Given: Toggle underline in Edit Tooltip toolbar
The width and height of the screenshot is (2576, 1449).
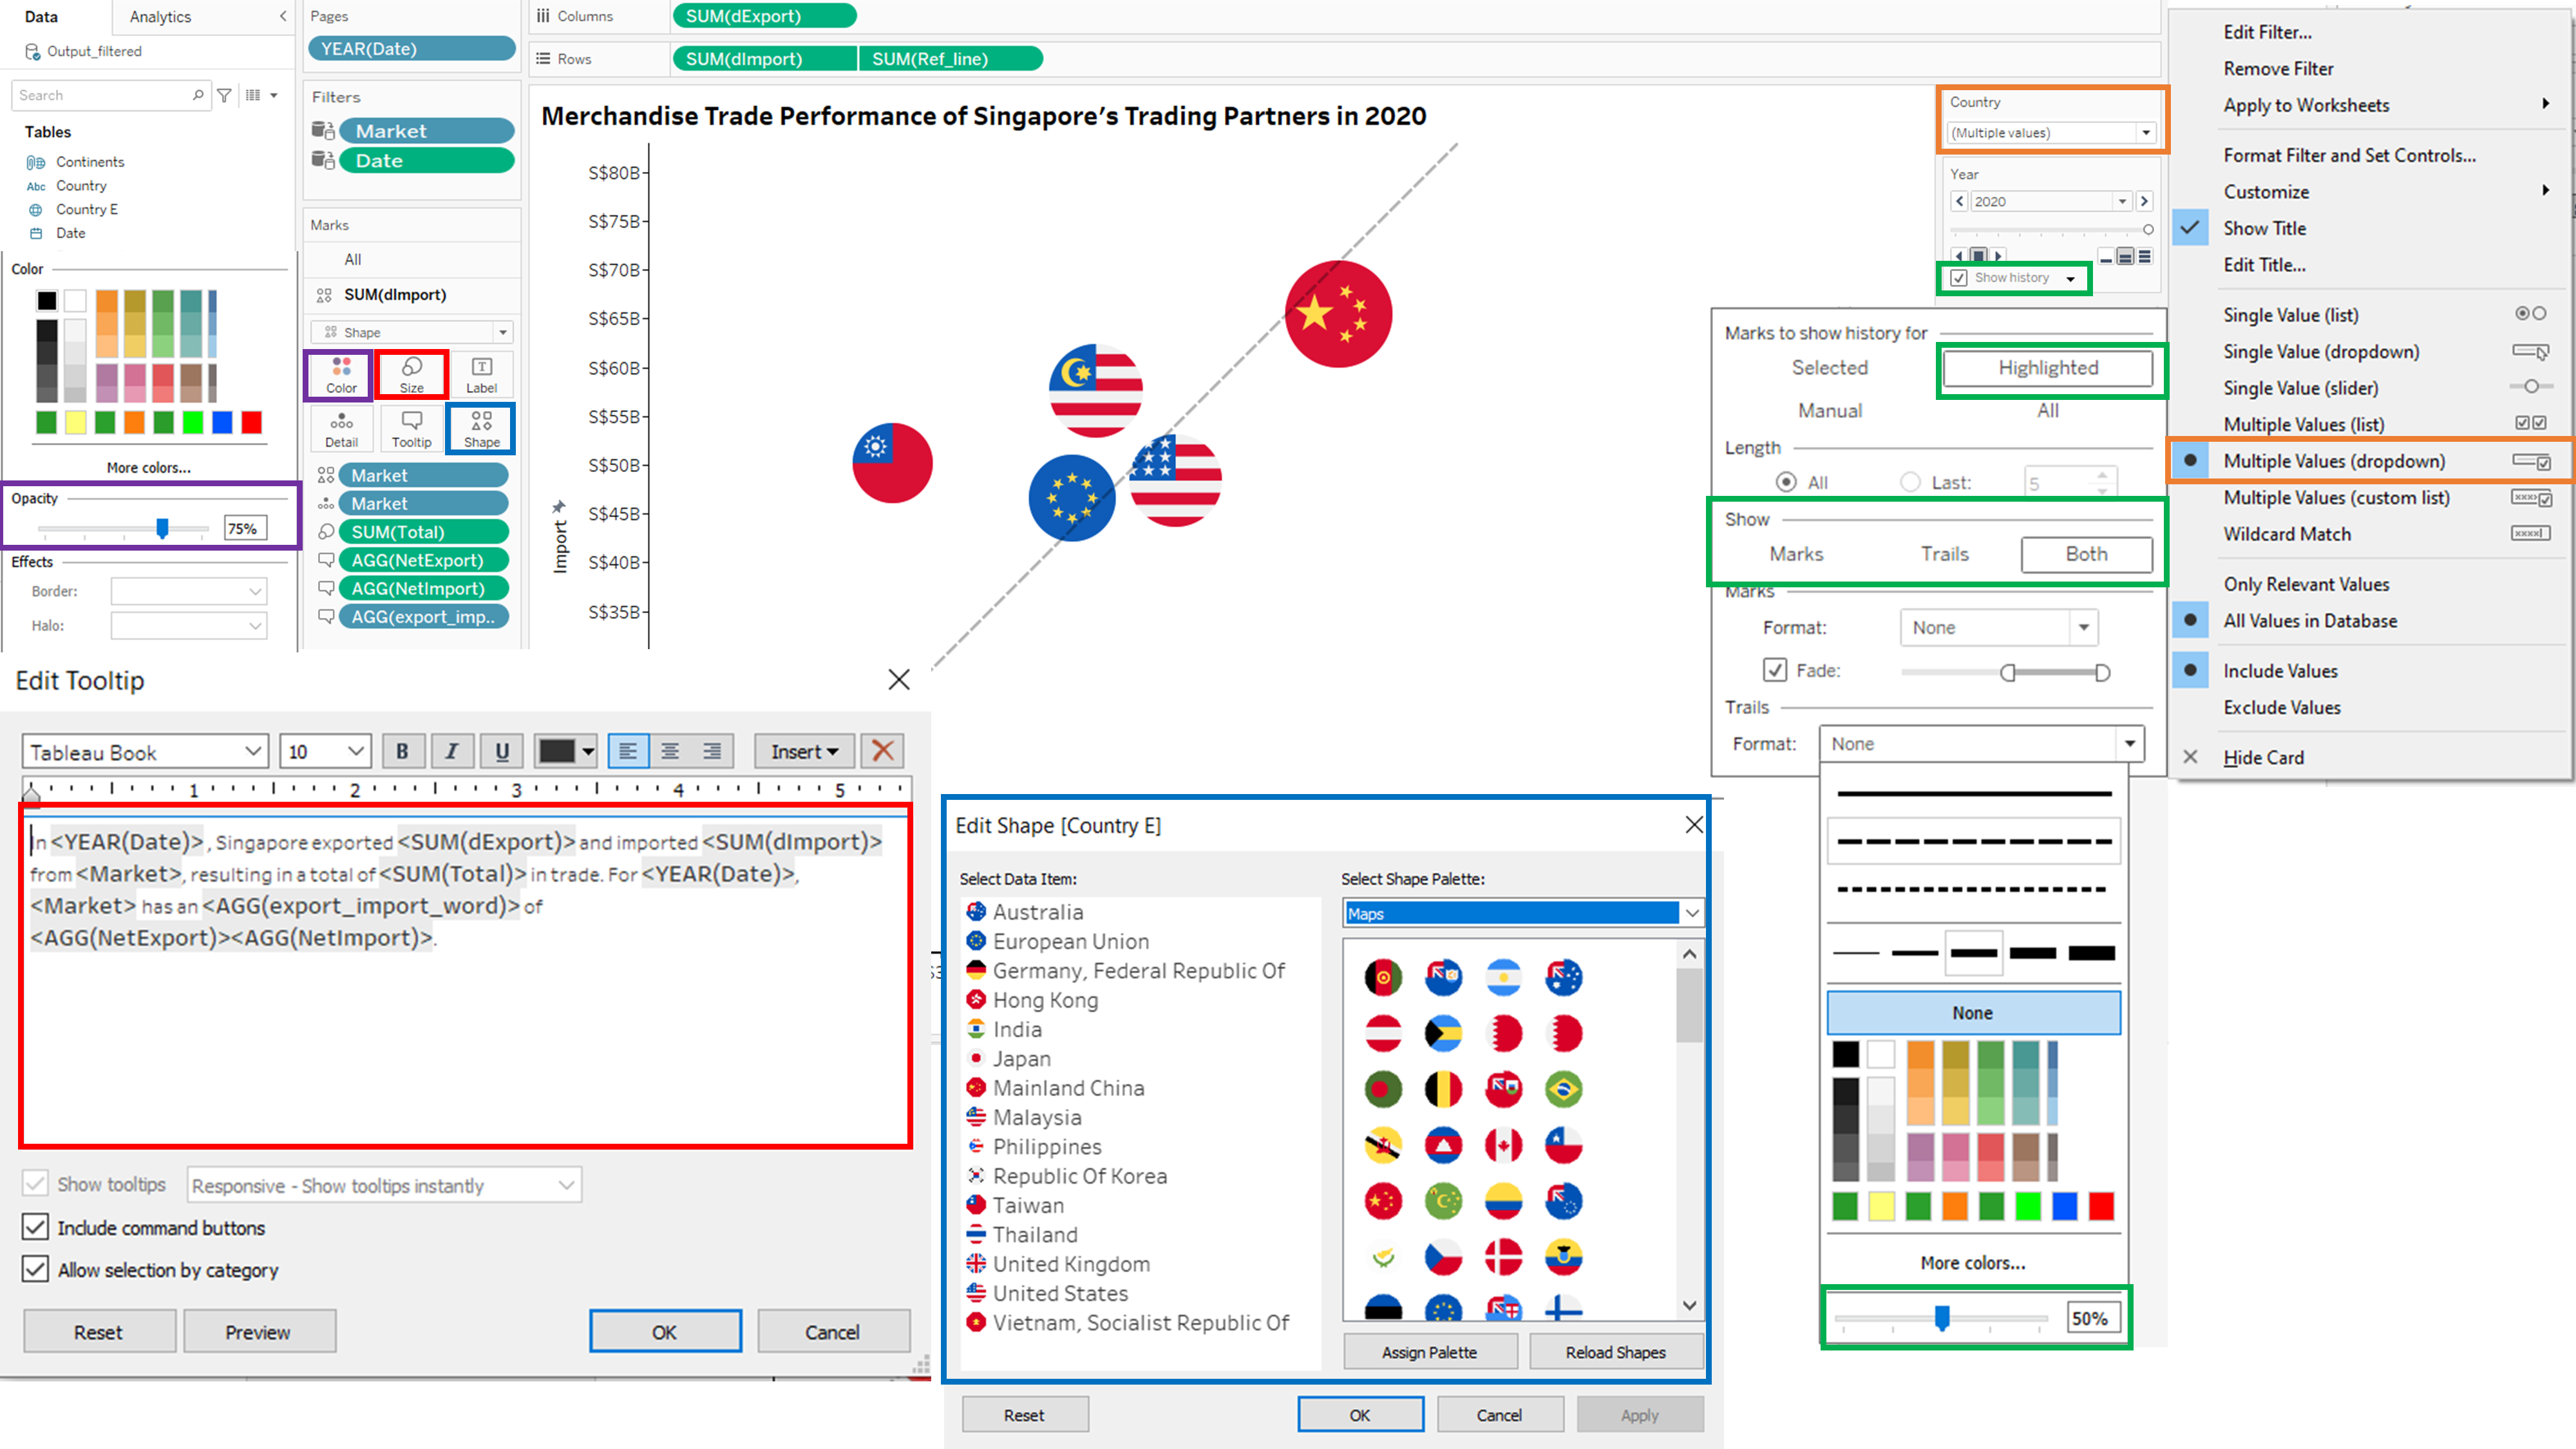Looking at the screenshot, I should point(502,751).
